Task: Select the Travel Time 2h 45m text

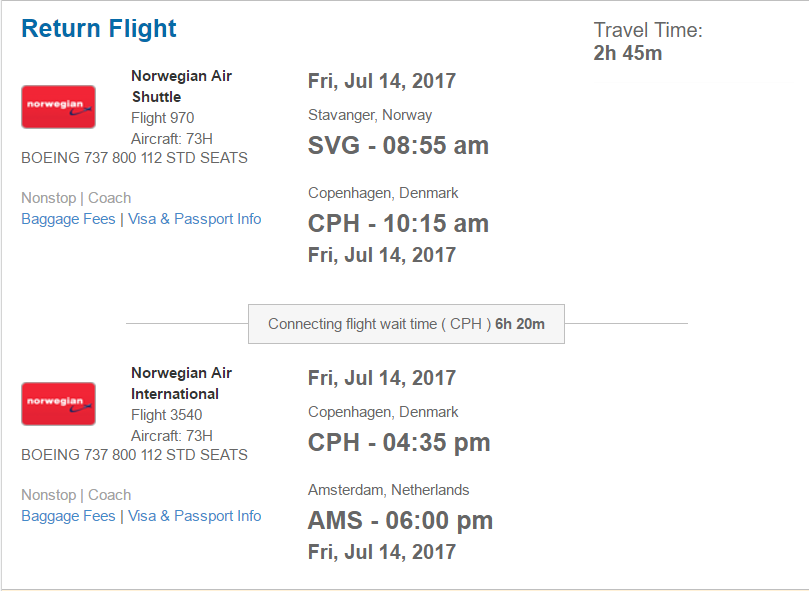Action: point(648,41)
